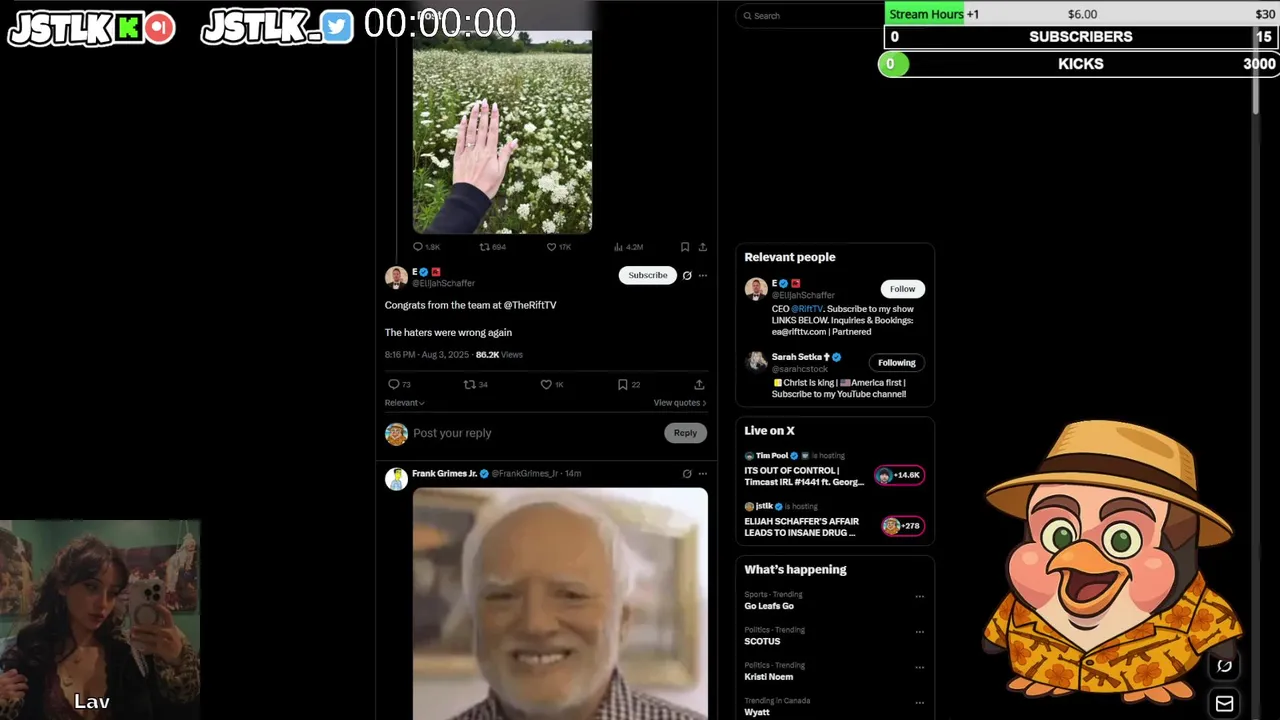The height and width of the screenshot is (720, 1280).
Task: Open the Go Leafs Go trend options menu
Action: click(x=919, y=597)
